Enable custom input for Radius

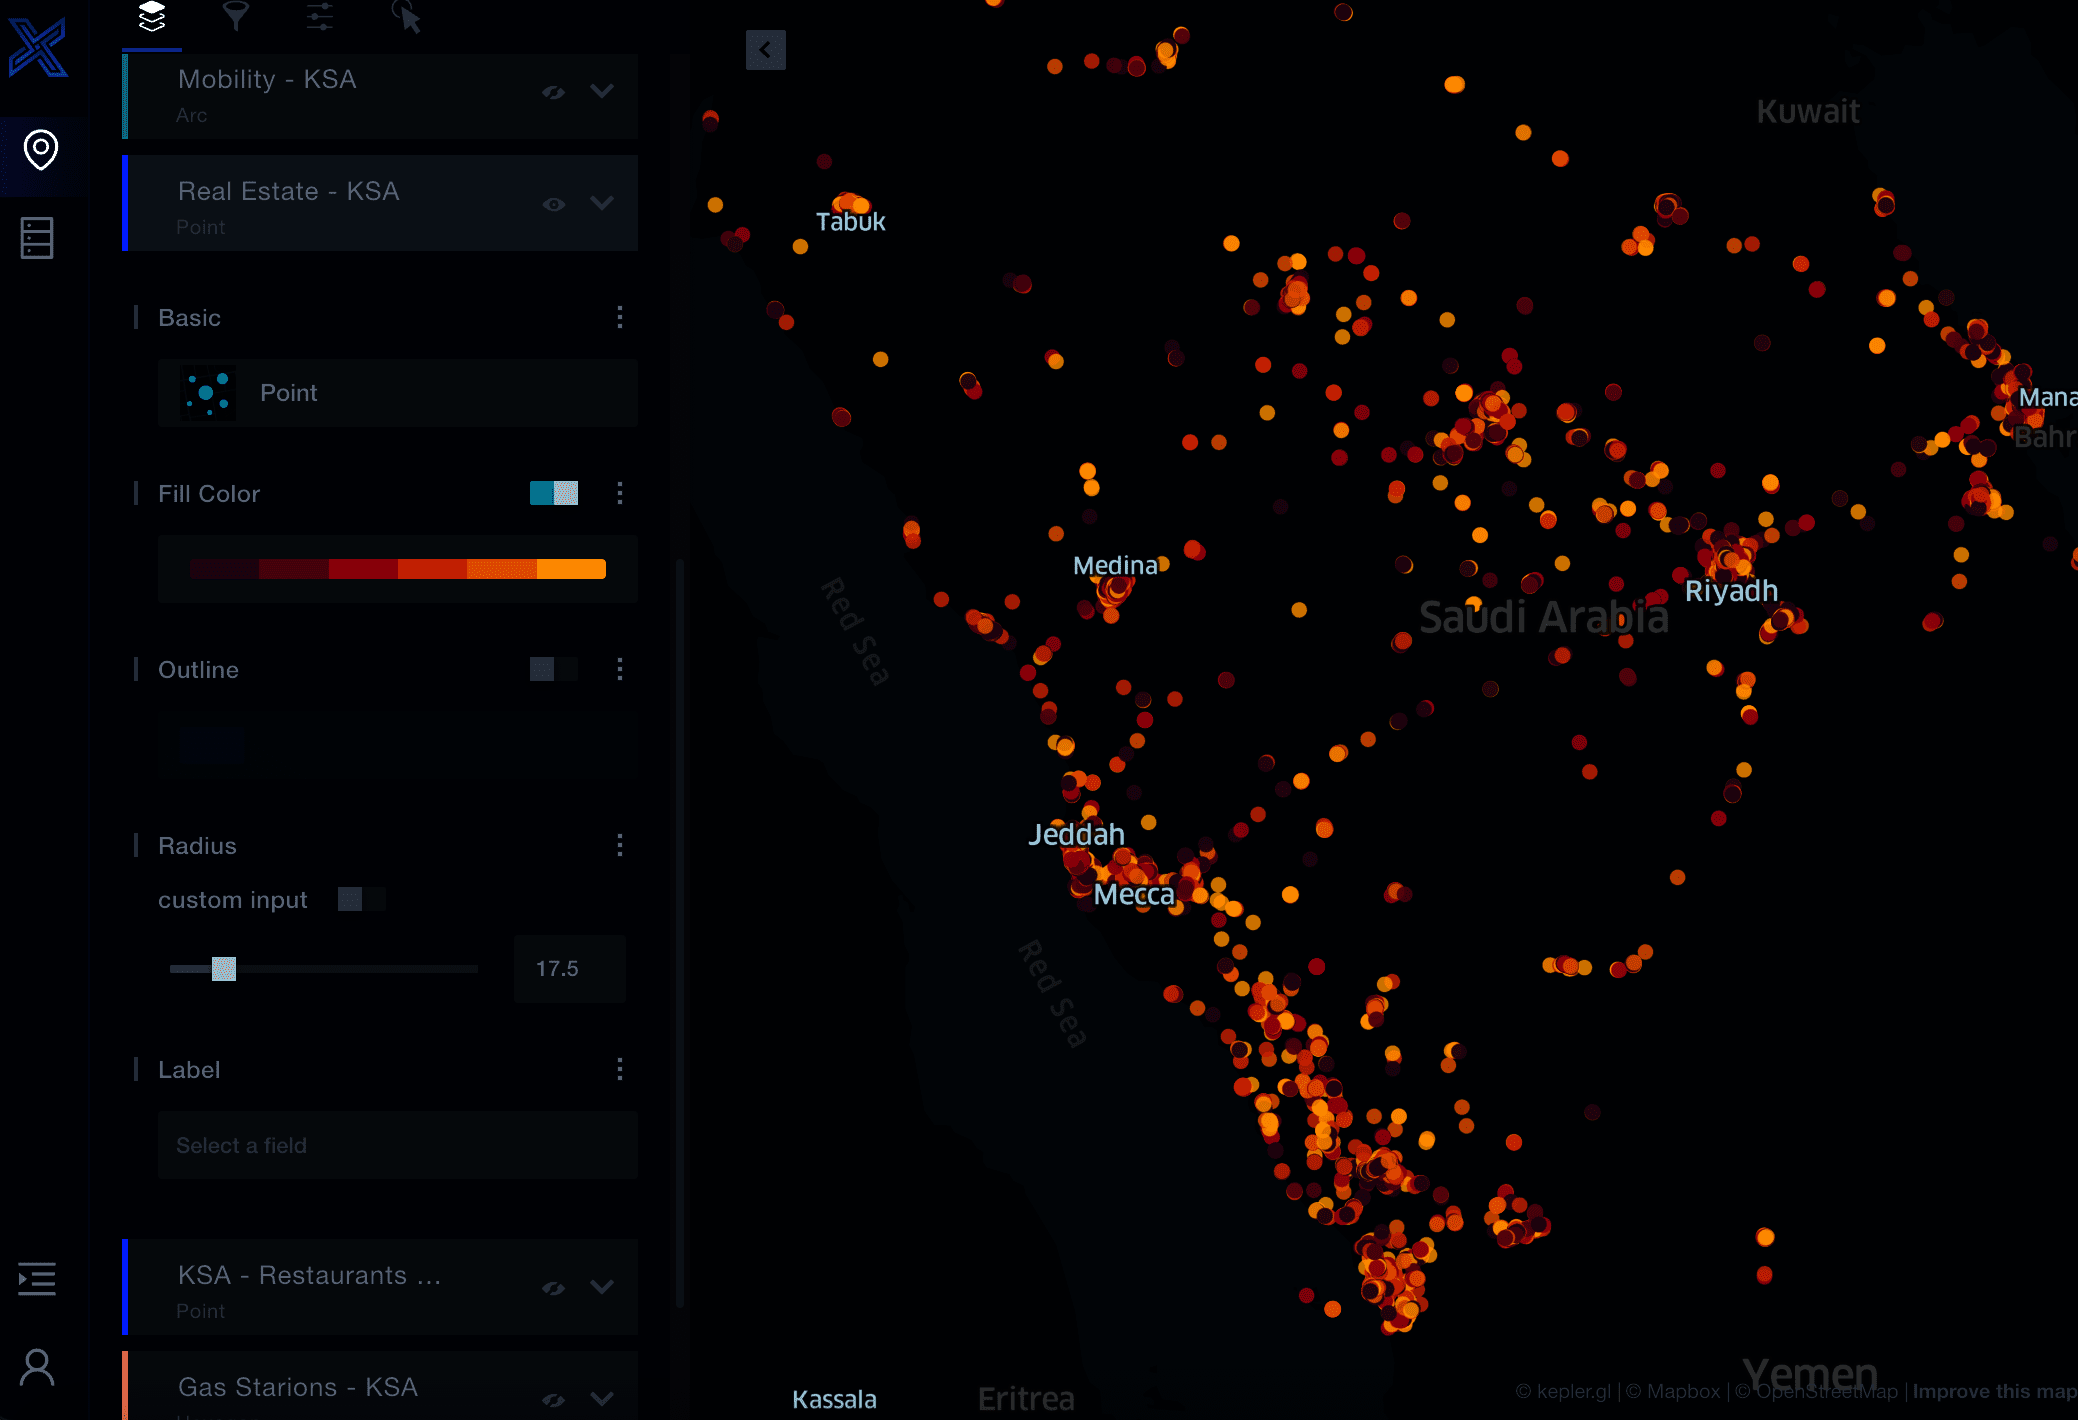point(361,899)
